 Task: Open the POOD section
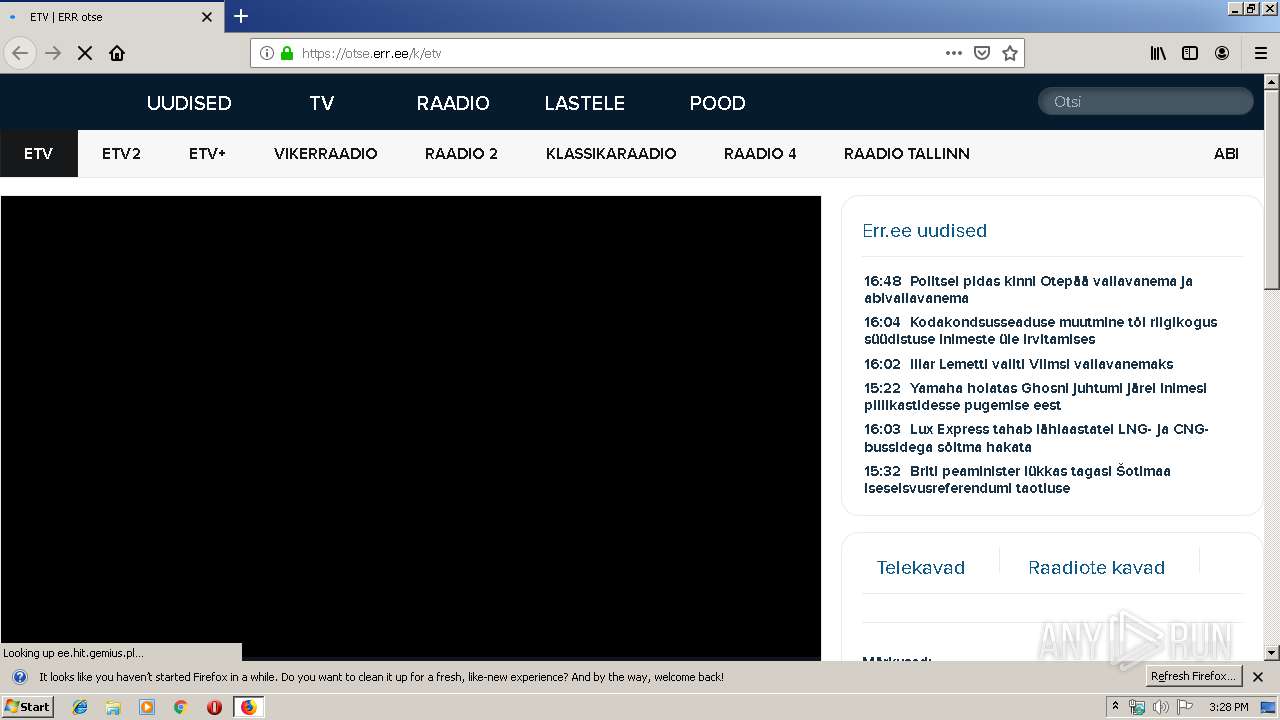coord(717,103)
